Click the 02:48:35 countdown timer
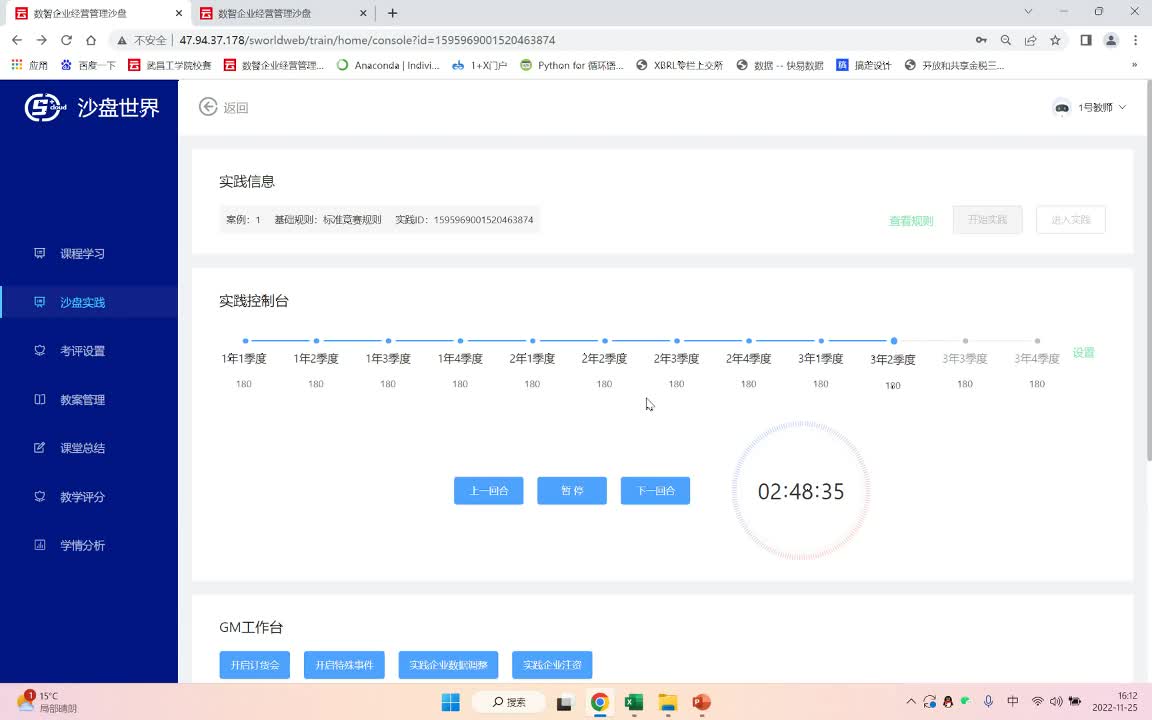 coord(801,491)
